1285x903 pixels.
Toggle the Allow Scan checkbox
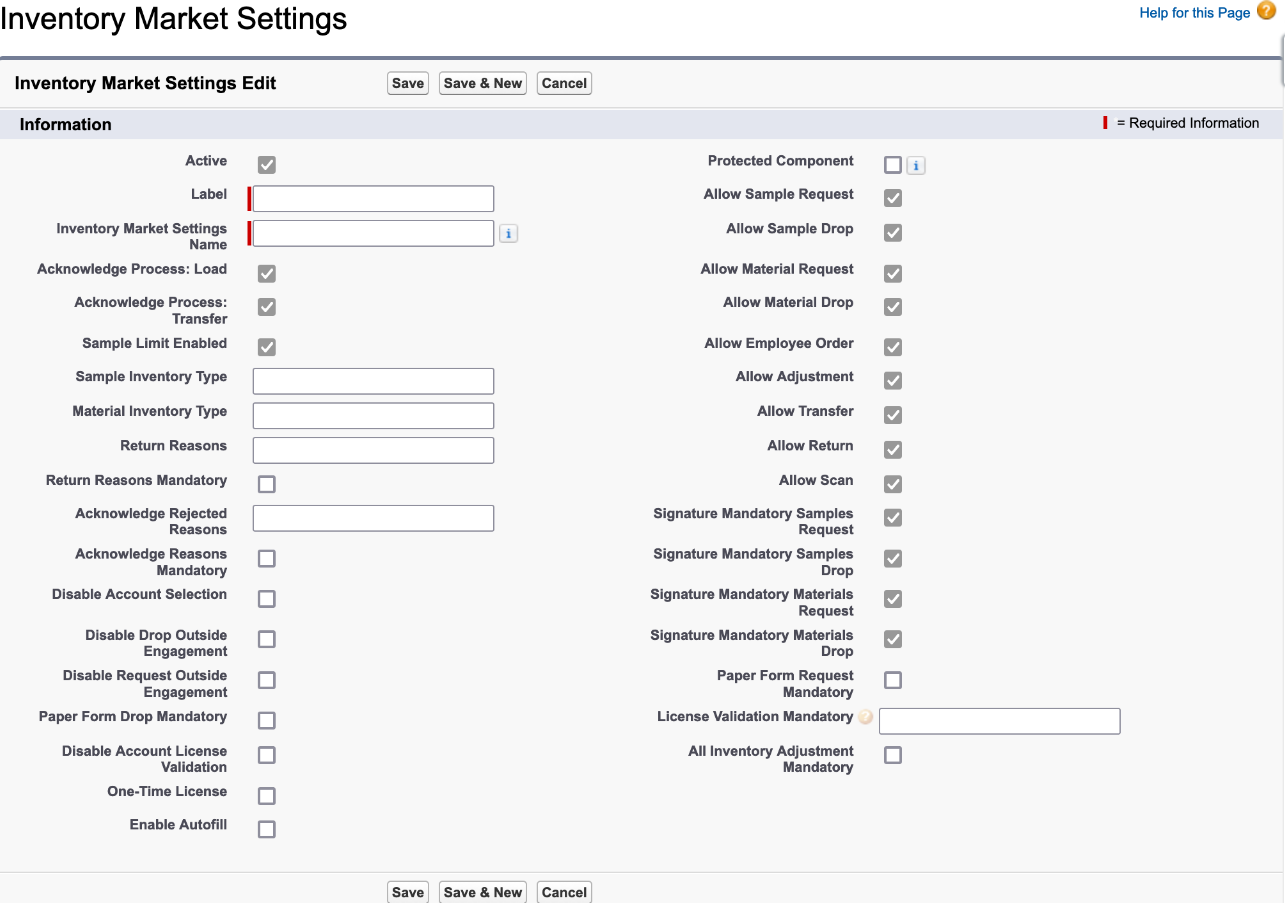[893, 484]
